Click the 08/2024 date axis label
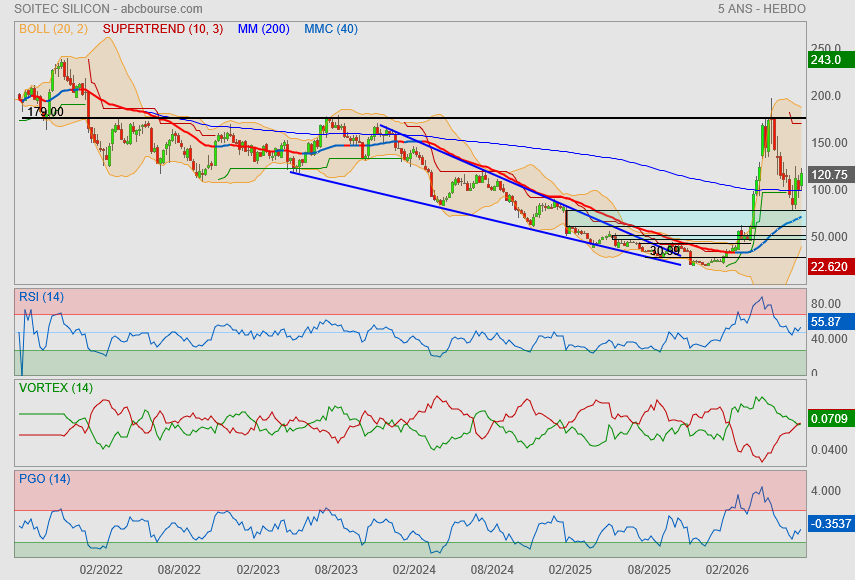 point(492,570)
